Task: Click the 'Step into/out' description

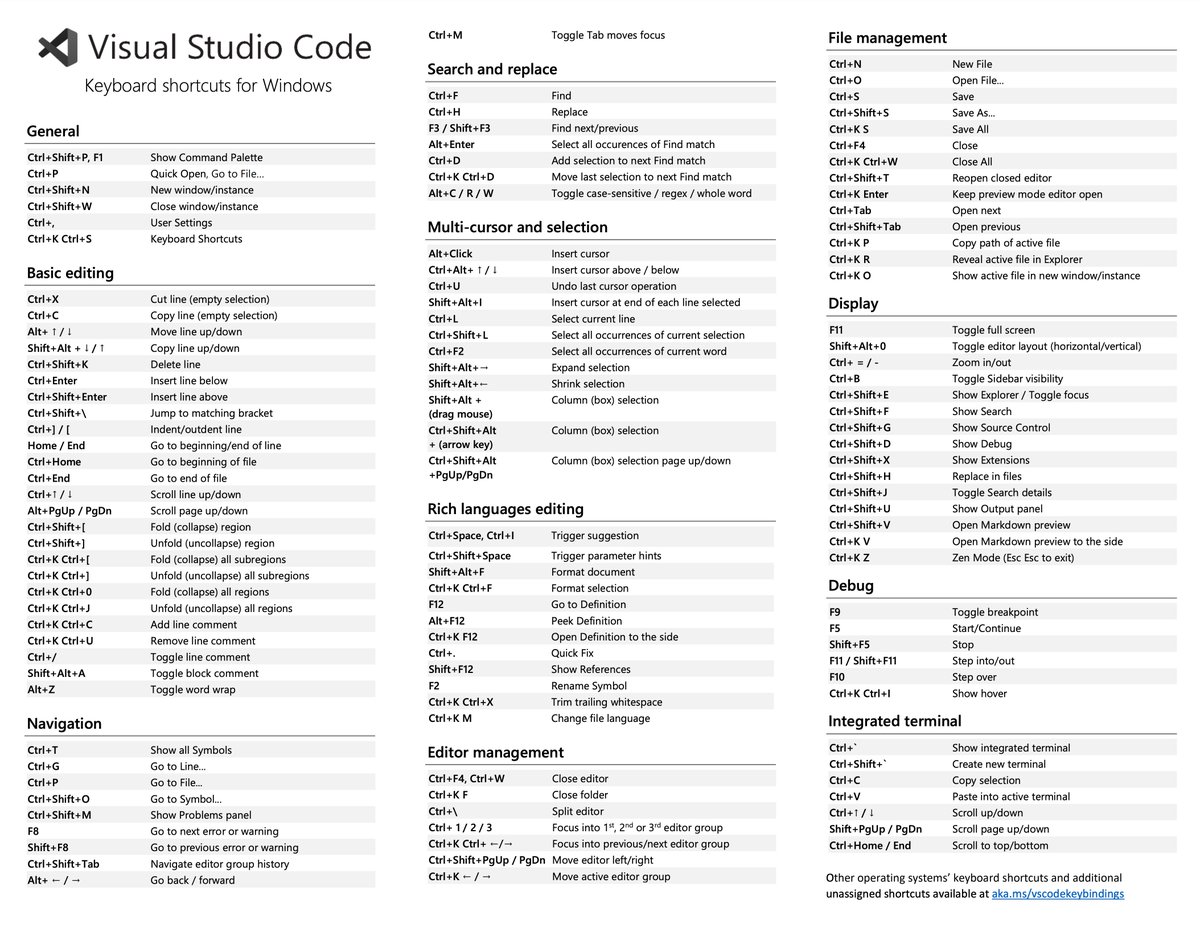Action: pyautogui.click(x=983, y=661)
